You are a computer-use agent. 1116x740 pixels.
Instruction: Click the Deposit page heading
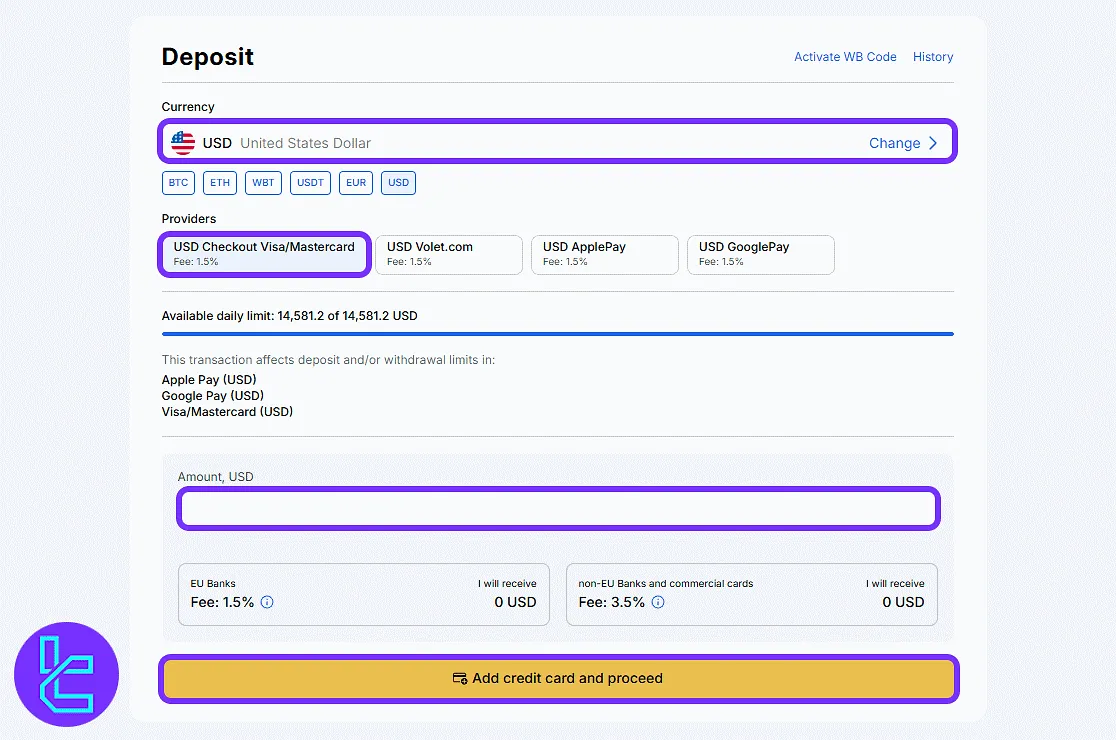tap(208, 57)
